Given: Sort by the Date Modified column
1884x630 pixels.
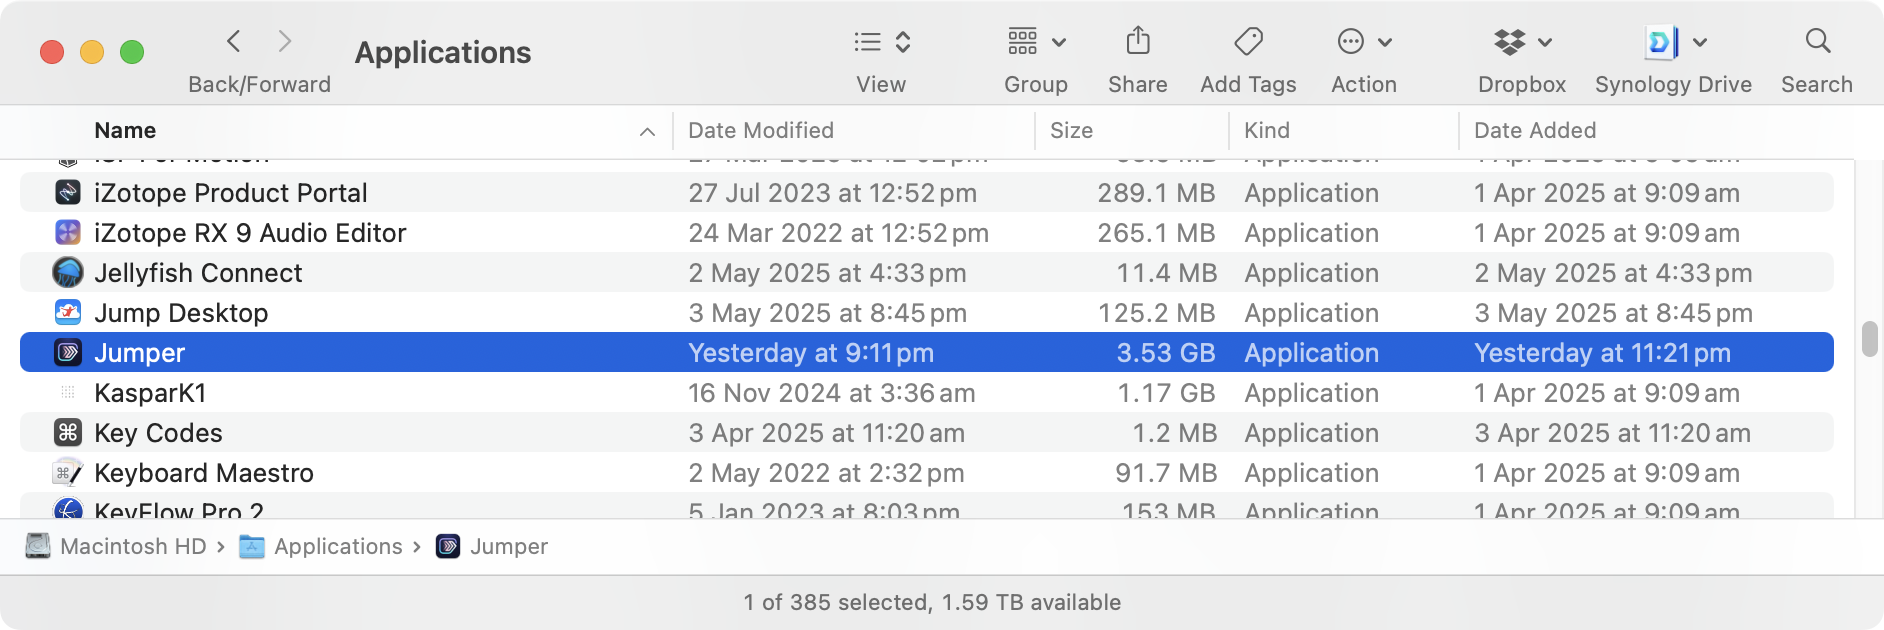Looking at the screenshot, I should 761,131.
